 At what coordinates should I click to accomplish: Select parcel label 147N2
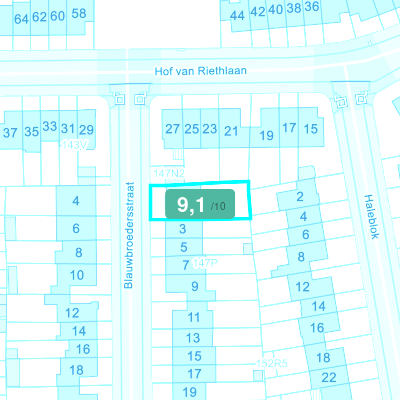tap(169, 173)
